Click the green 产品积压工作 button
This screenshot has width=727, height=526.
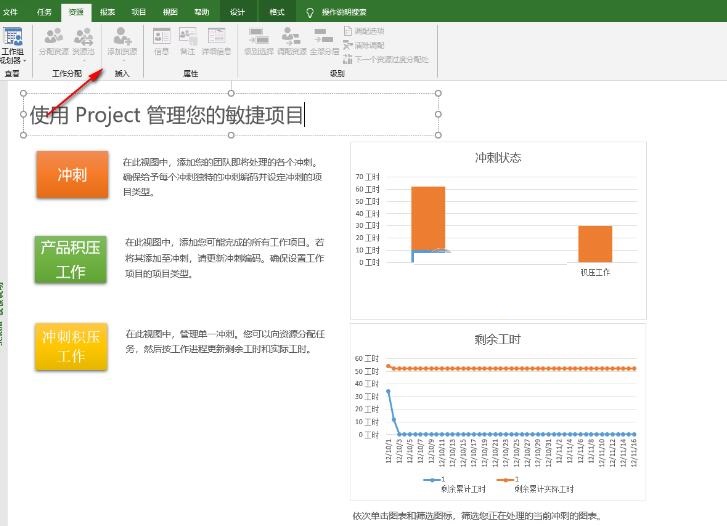click(70, 259)
